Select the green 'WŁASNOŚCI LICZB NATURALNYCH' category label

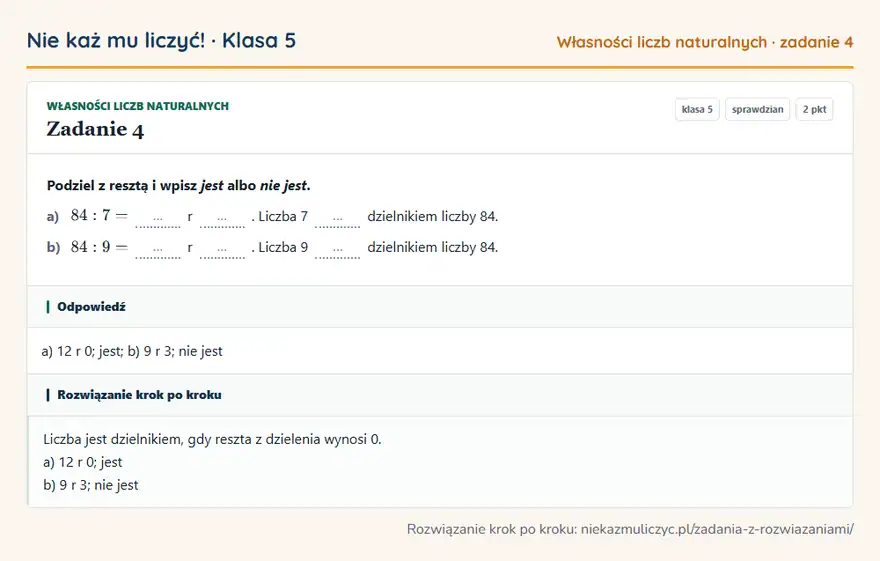click(138, 106)
